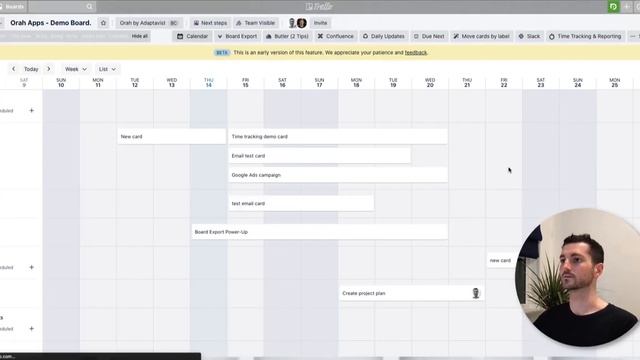640x360 pixels.
Task: Click member avatar on Create project plan
Action: click(x=476, y=293)
